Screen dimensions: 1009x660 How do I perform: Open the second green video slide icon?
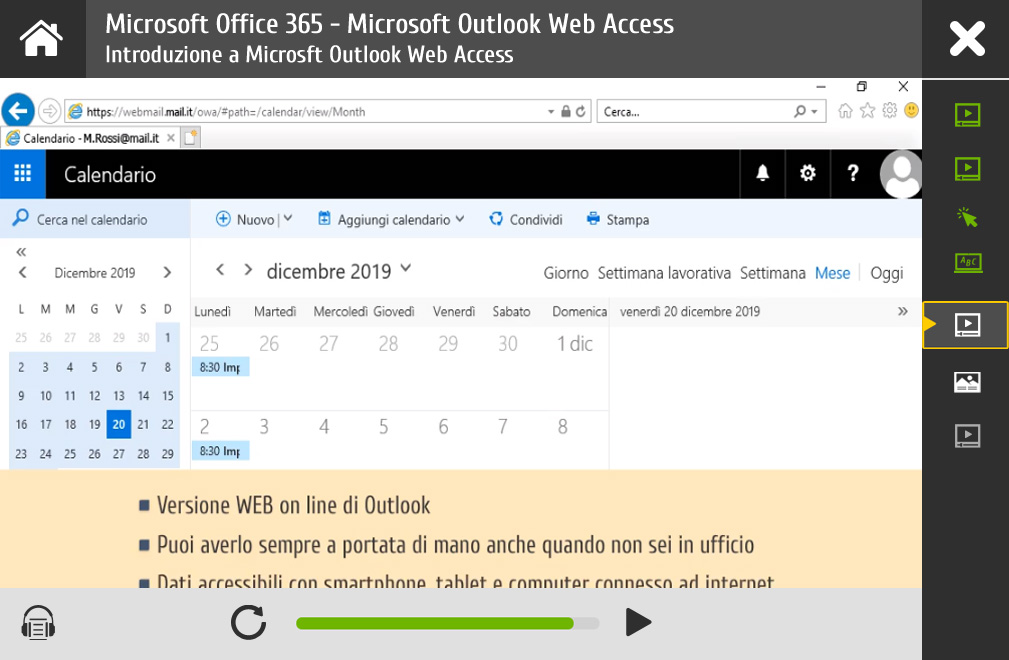coord(967,169)
